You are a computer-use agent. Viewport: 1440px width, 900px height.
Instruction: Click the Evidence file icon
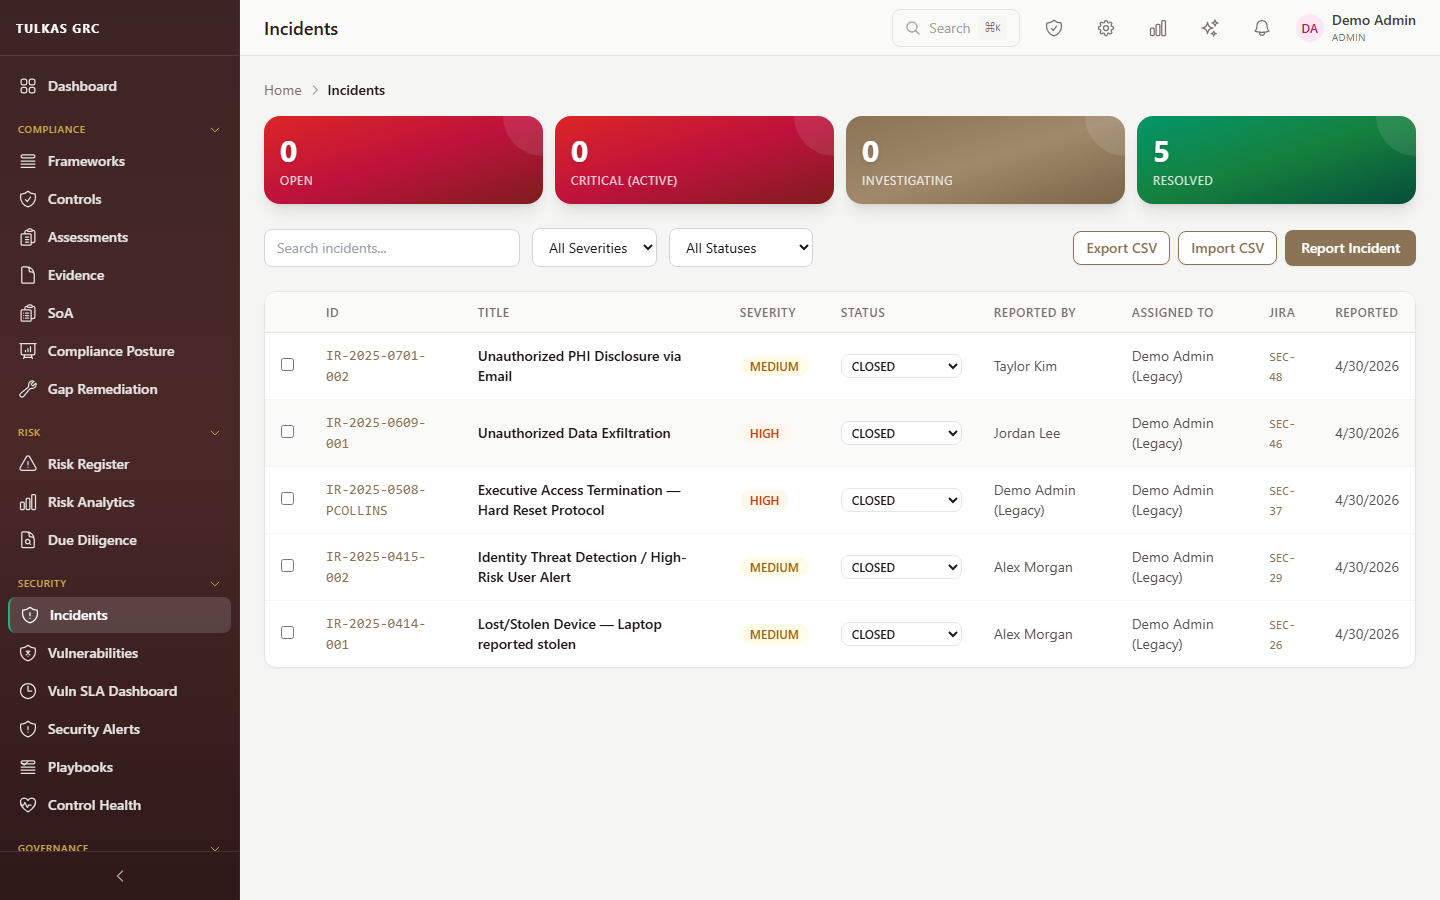[28, 275]
